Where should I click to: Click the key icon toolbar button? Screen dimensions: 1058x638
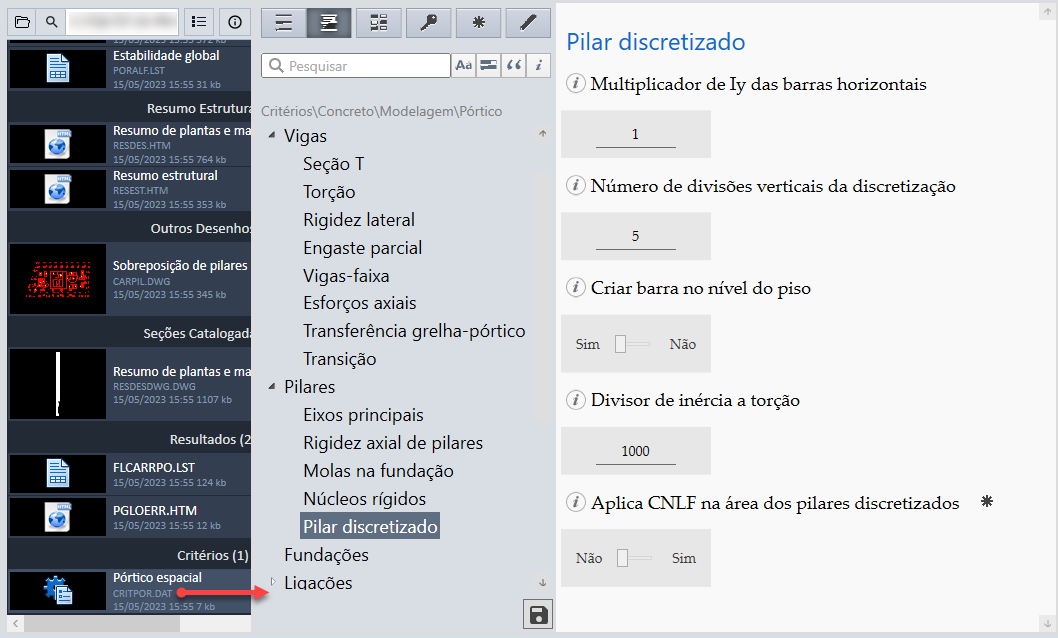pyautogui.click(x=428, y=22)
